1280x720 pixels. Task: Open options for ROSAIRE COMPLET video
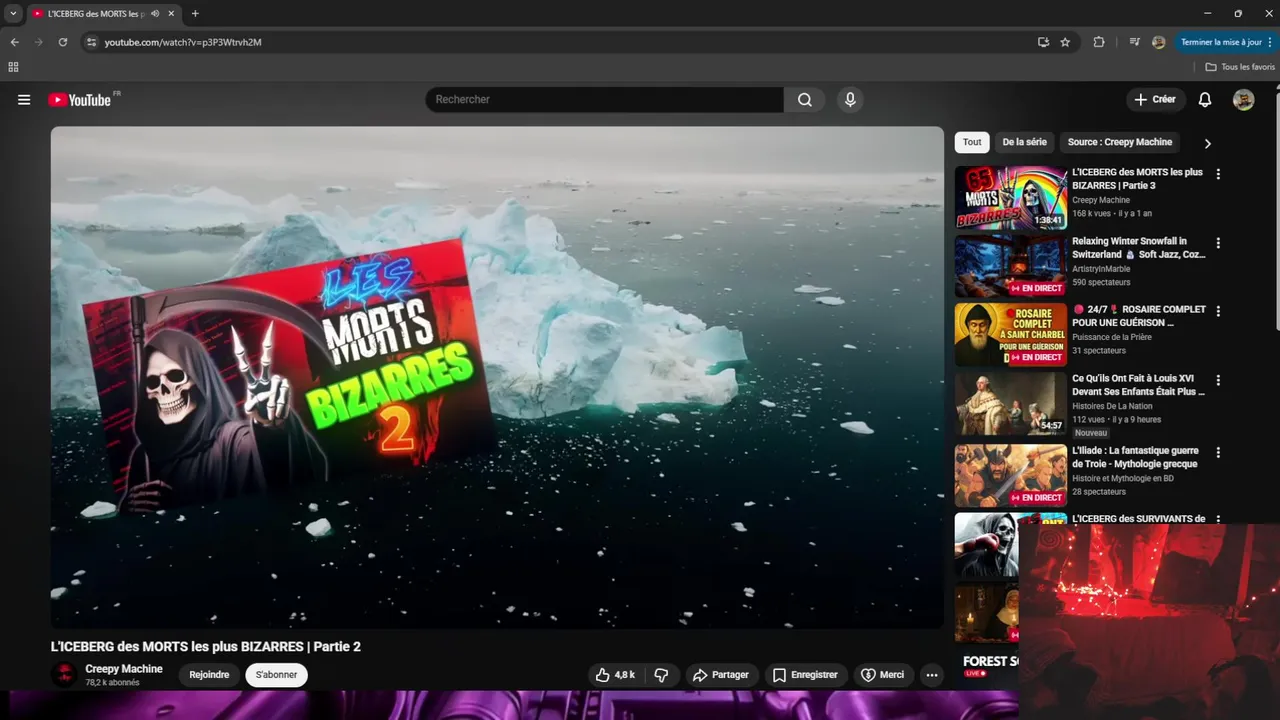pos(1218,311)
